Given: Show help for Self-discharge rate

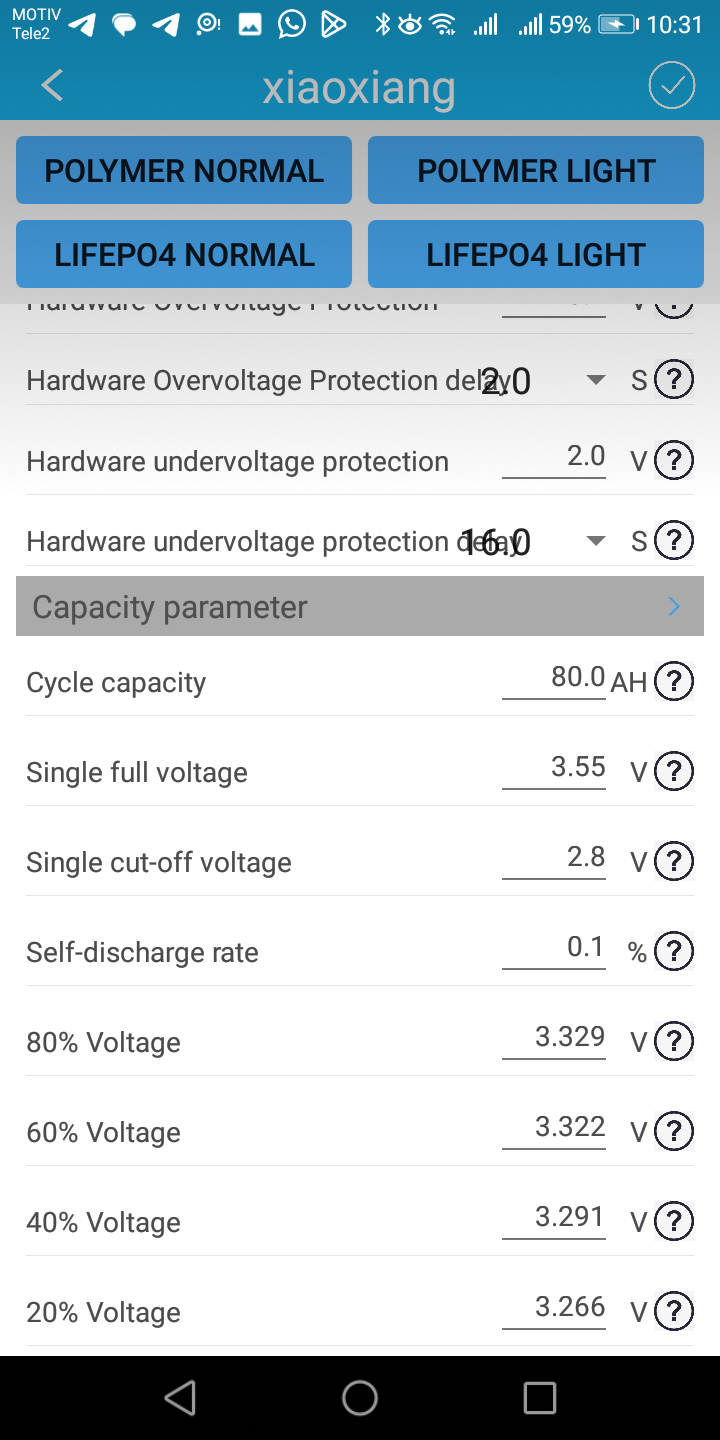Looking at the screenshot, I should (674, 952).
